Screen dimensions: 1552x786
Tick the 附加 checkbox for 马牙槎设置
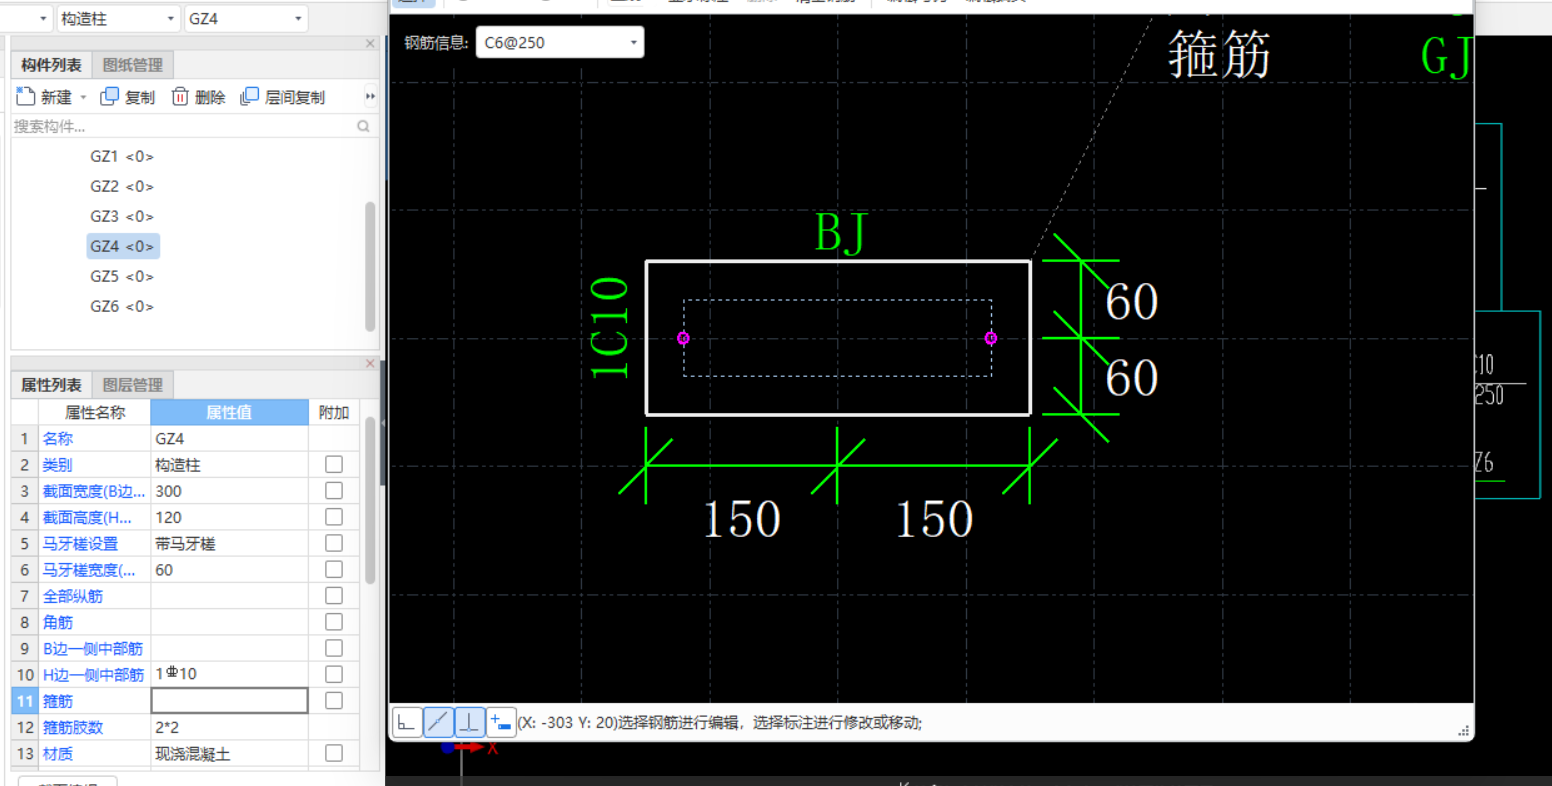(334, 543)
